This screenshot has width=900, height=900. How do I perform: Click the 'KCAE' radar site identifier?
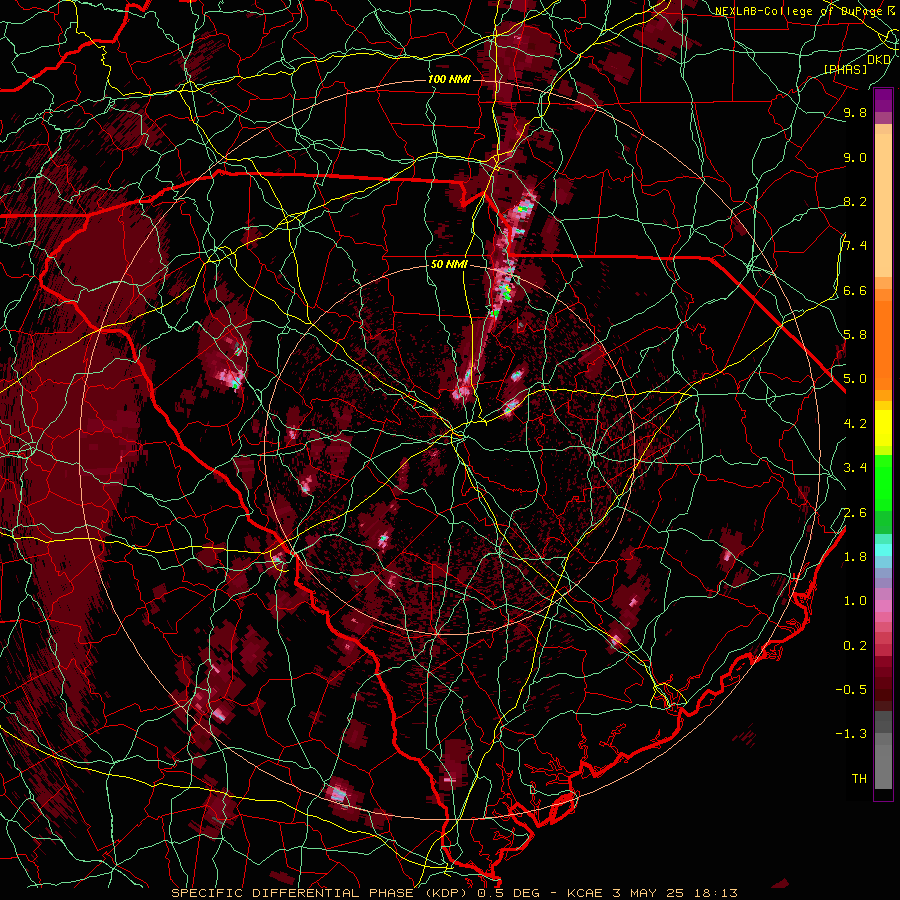(x=585, y=893)
